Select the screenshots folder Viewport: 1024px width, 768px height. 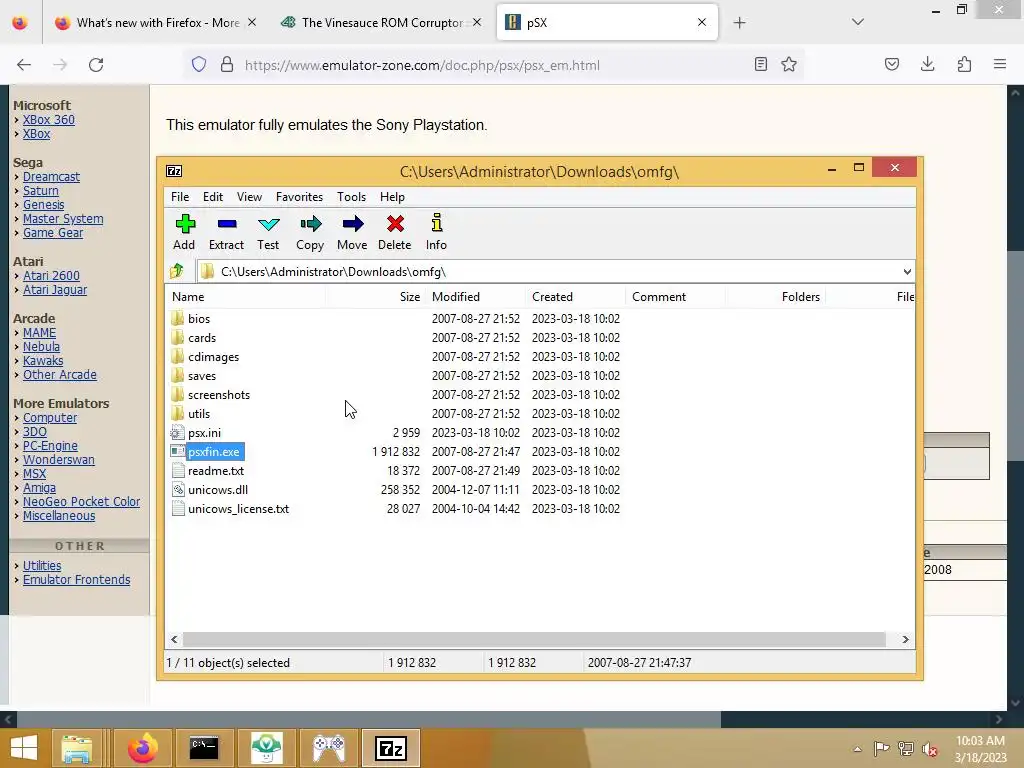[x=219, y=394]
